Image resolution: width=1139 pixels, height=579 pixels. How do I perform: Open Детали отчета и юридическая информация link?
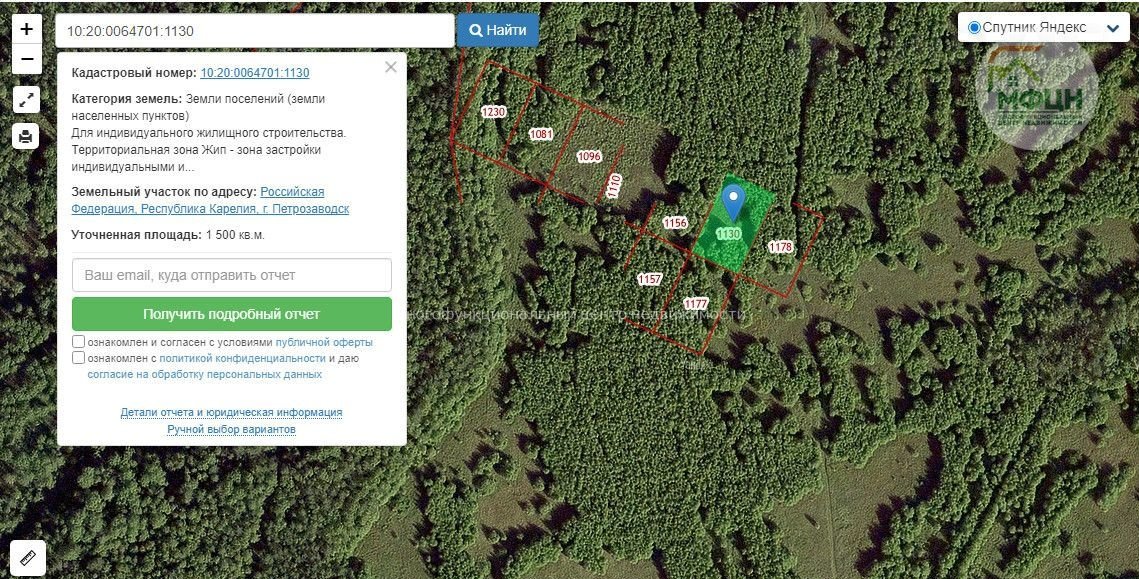click(231, 413)
